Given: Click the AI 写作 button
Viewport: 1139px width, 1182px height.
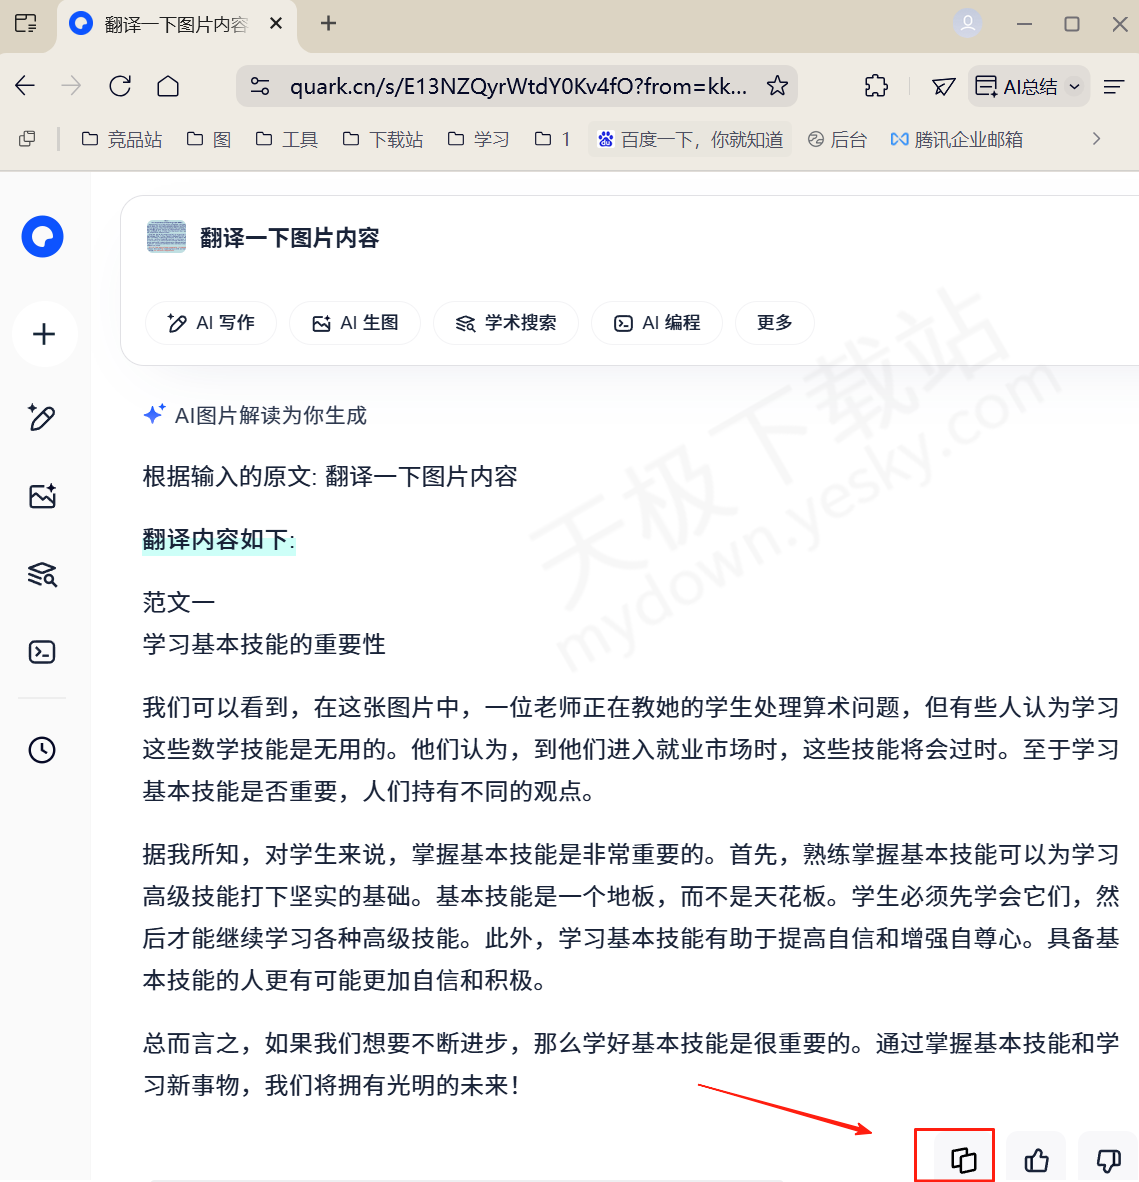Looking at the screenshot, I should [210, 323].
